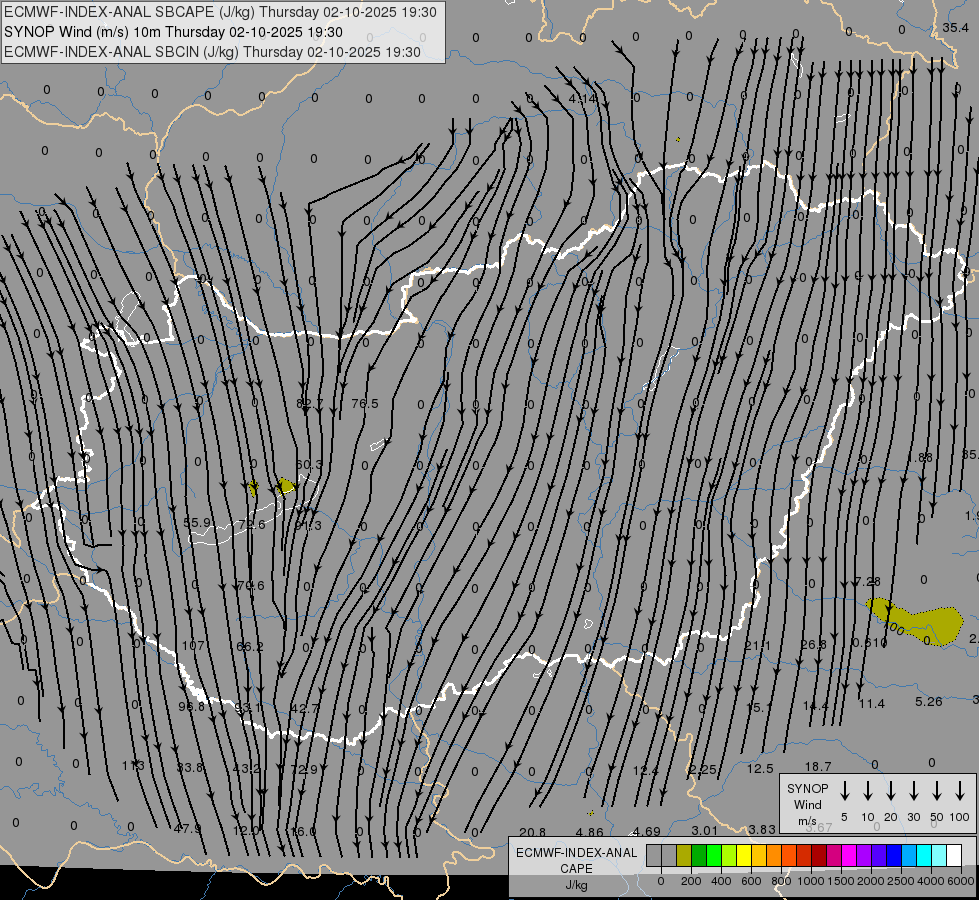Click the grid value 0.610

[870, 643]
